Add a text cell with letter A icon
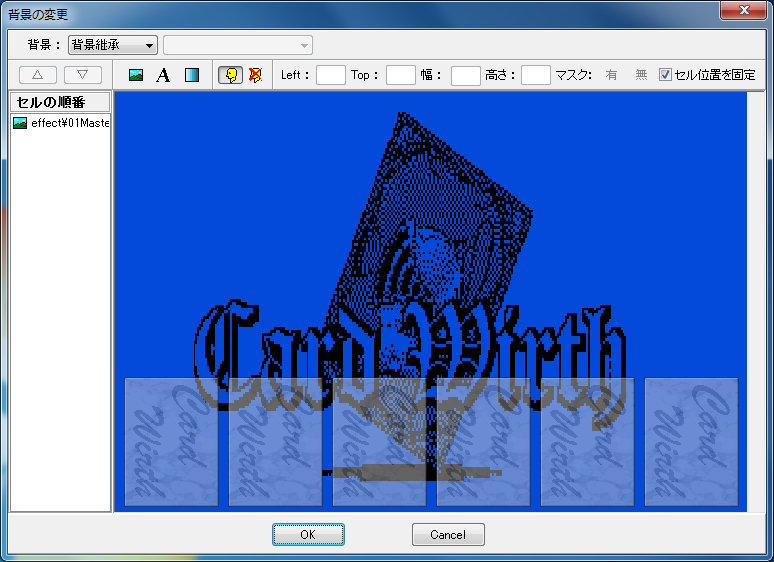The height and width of the screenshot is (562, 774). 163,75
